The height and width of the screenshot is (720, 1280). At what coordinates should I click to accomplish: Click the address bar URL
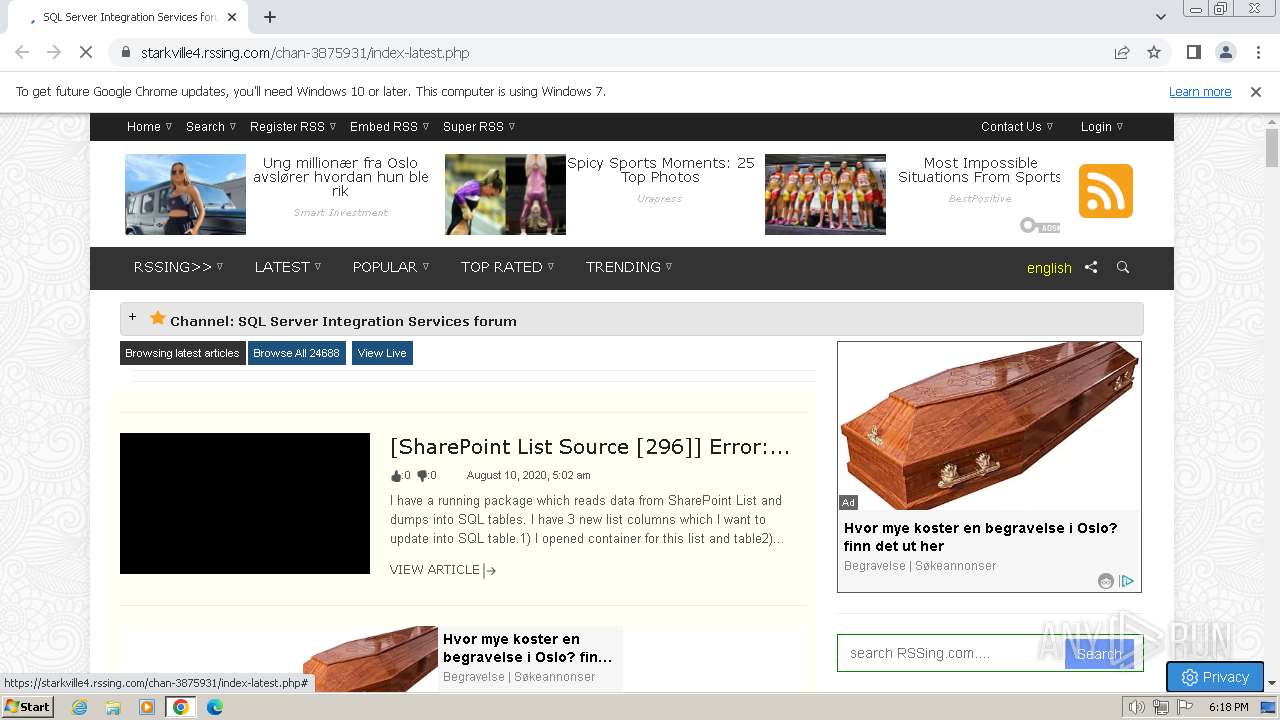(305, 53)
